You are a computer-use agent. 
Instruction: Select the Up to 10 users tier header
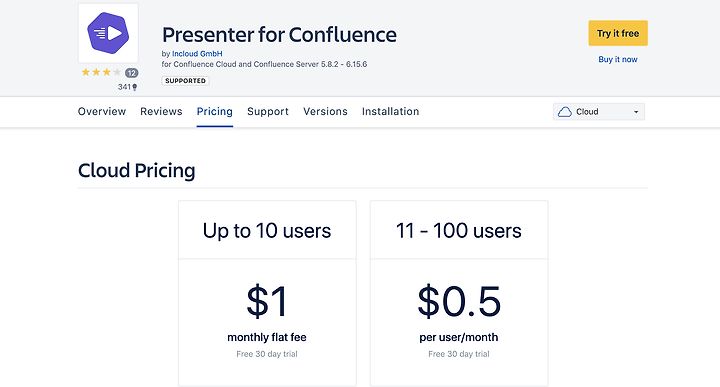click(x=267, y=230)
